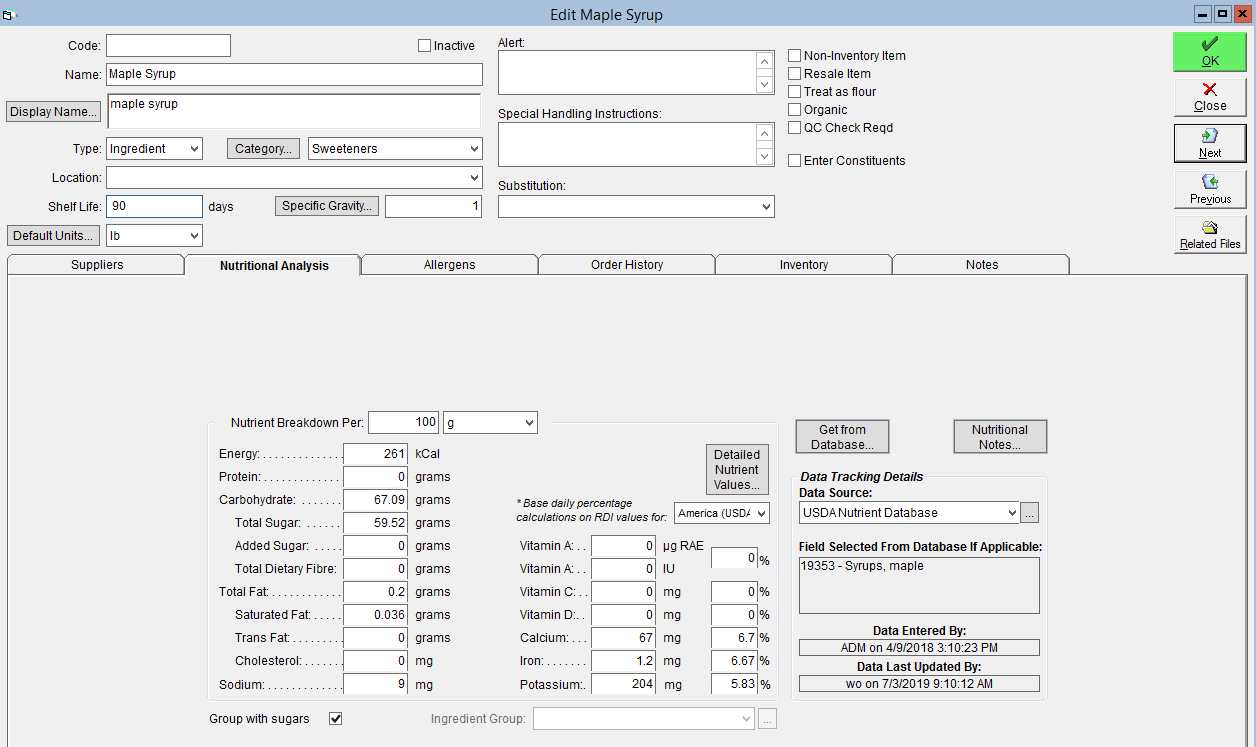Click the Sodium mg value field

376,685
